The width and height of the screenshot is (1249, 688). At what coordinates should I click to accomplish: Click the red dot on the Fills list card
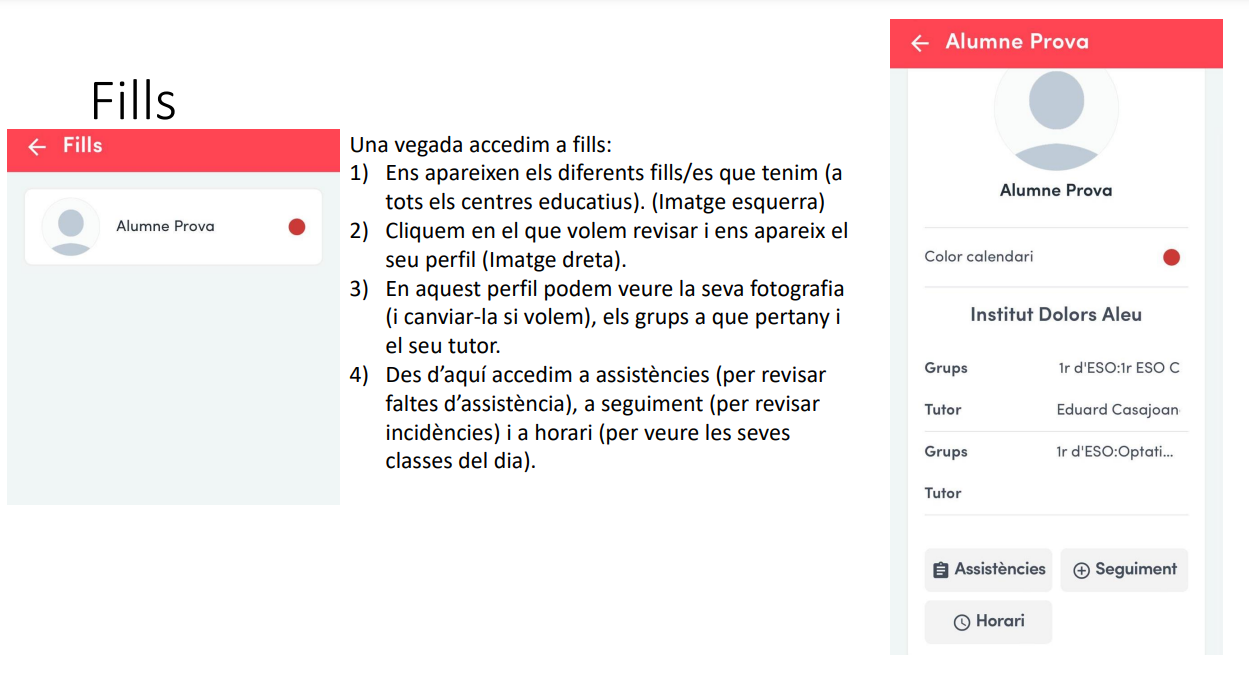click(x=296, y=227)
